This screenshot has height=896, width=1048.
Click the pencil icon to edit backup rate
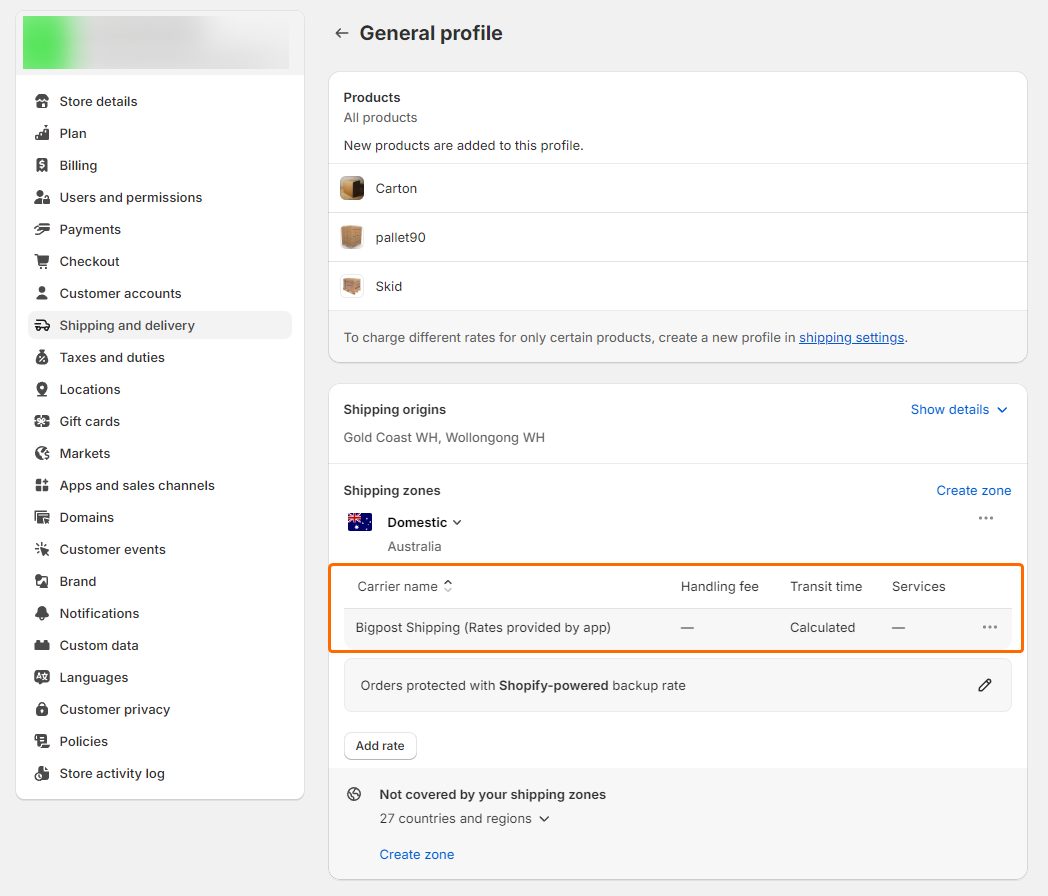985,685
